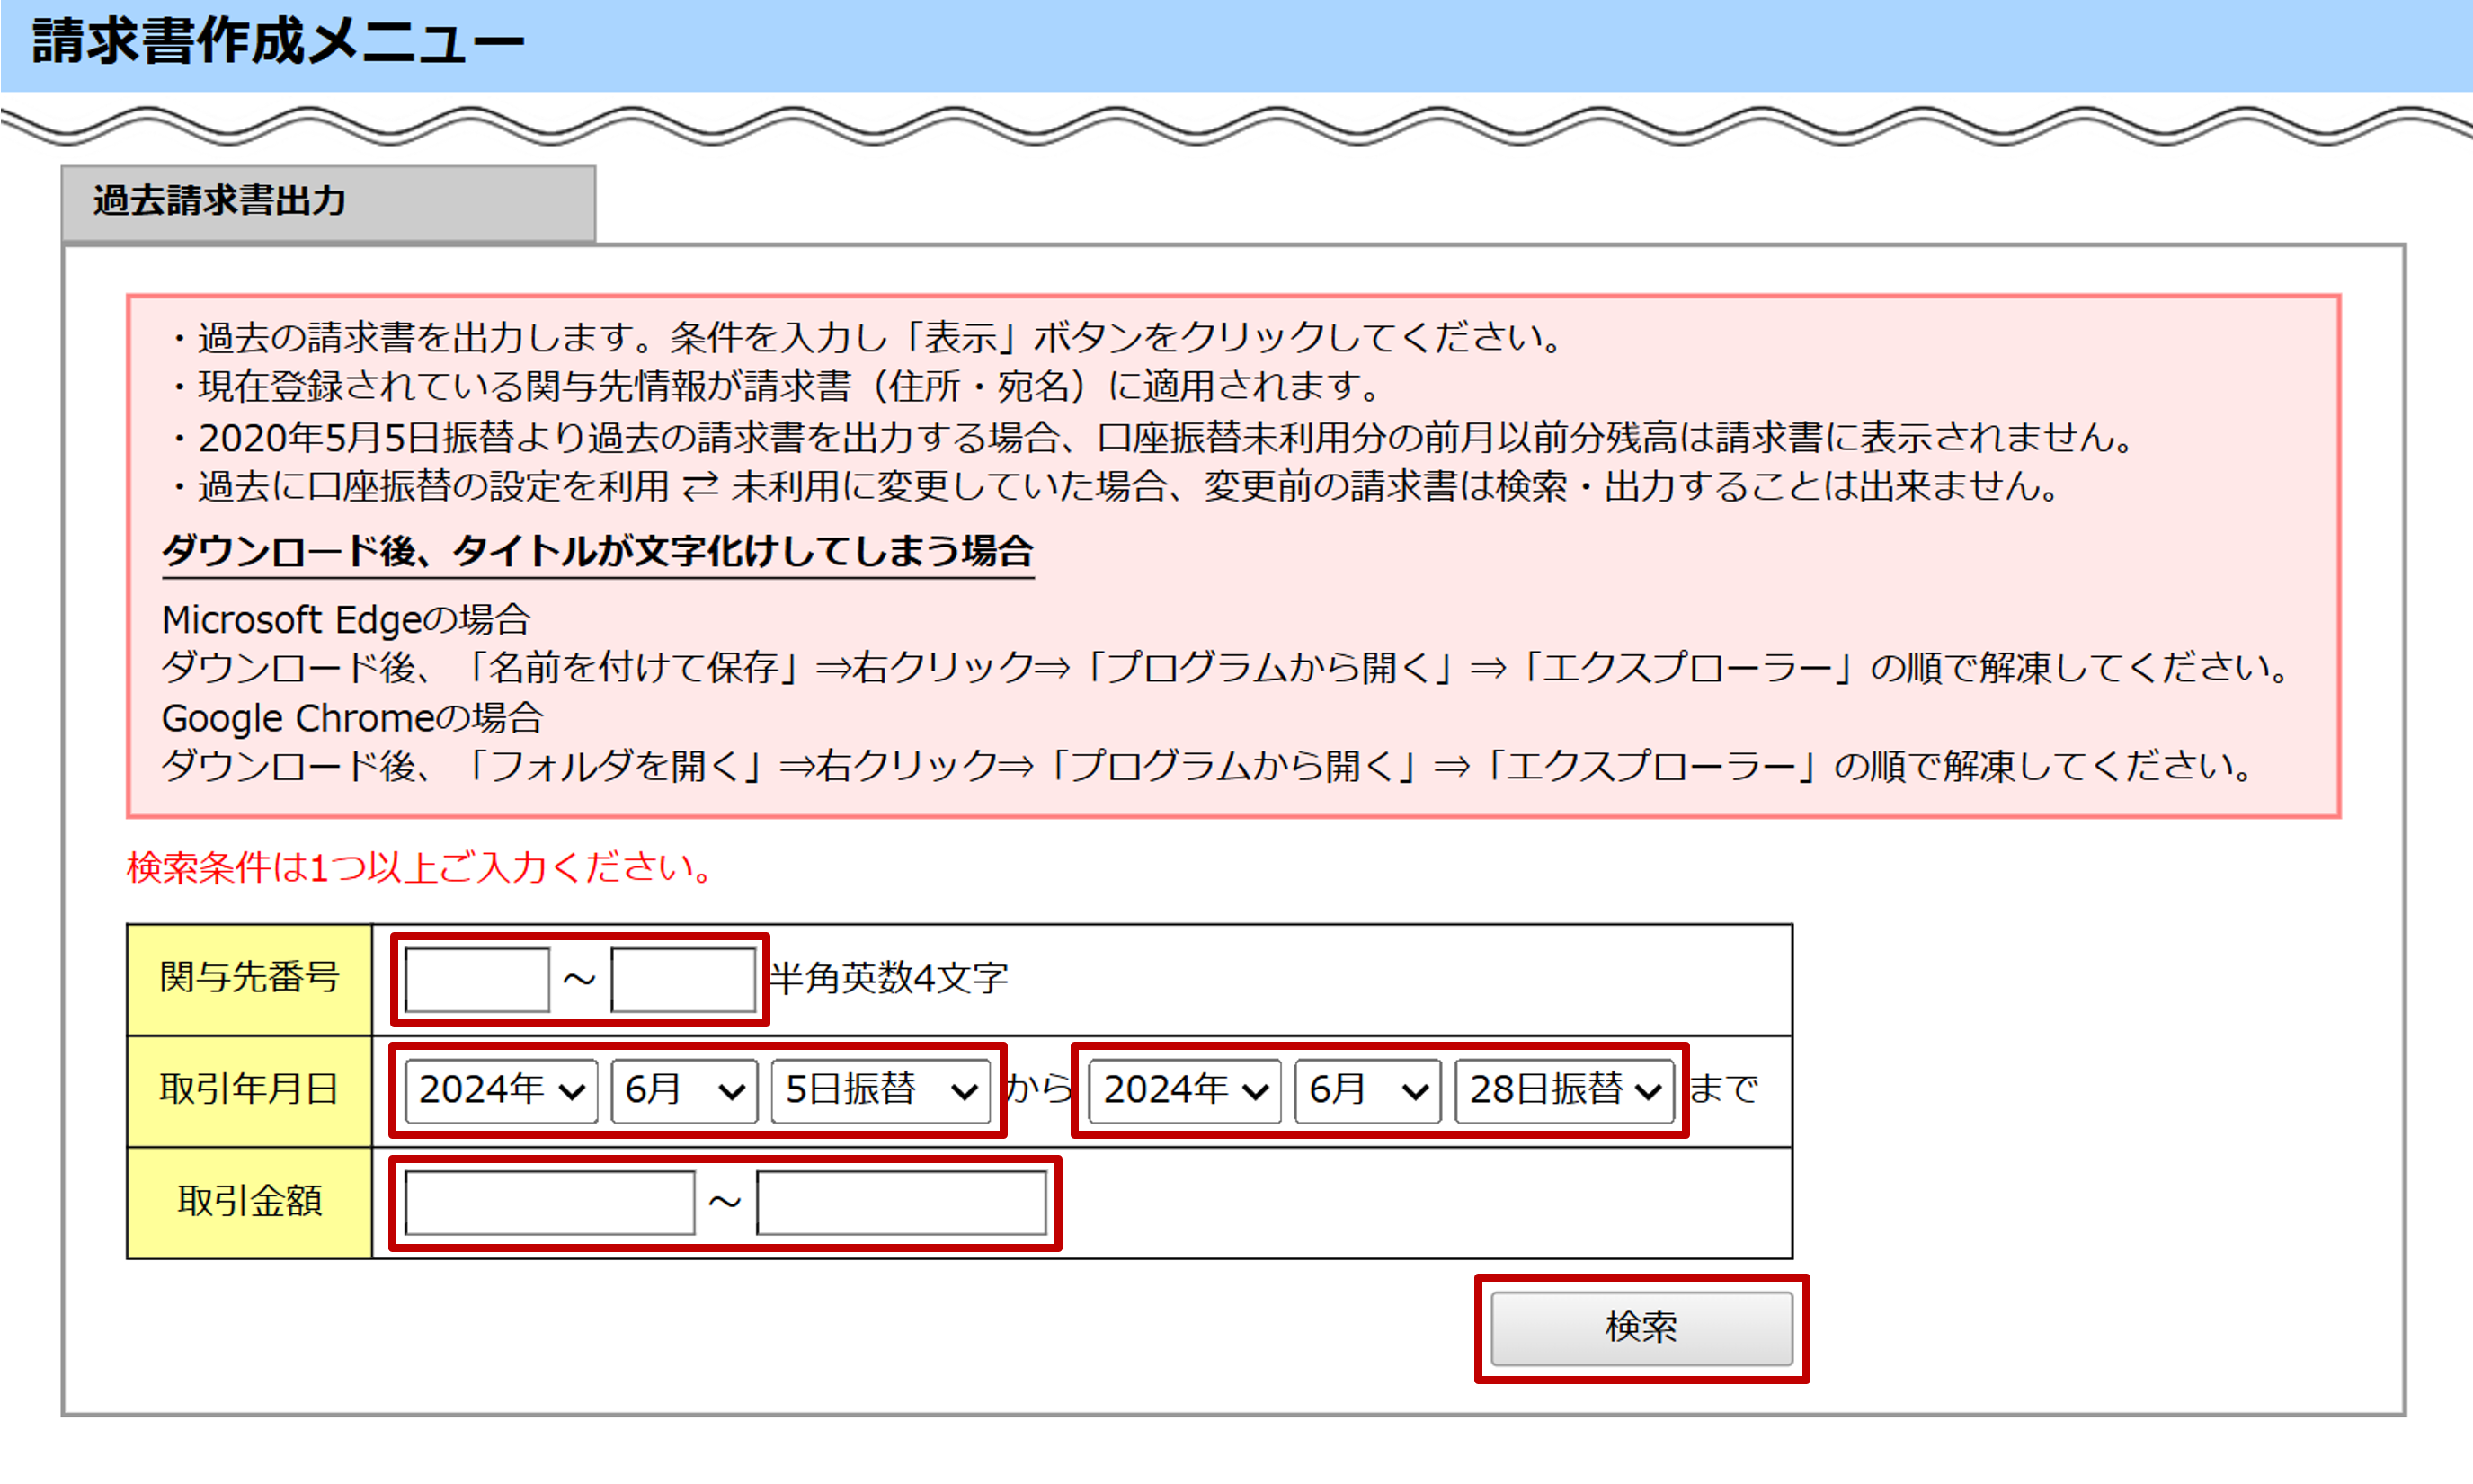
Task: Open the 5日振替 start day dropdown
Action: tap(880, 1090)
